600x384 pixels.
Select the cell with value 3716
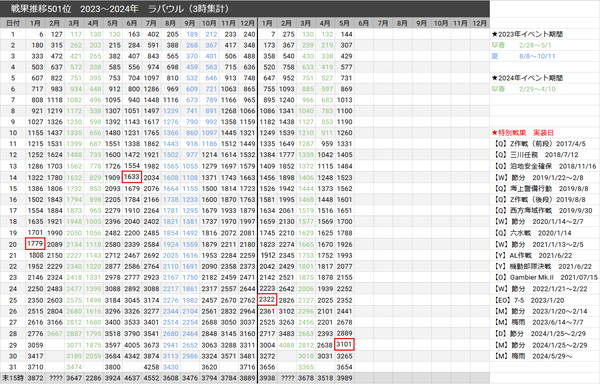click(x=247, y=367)
